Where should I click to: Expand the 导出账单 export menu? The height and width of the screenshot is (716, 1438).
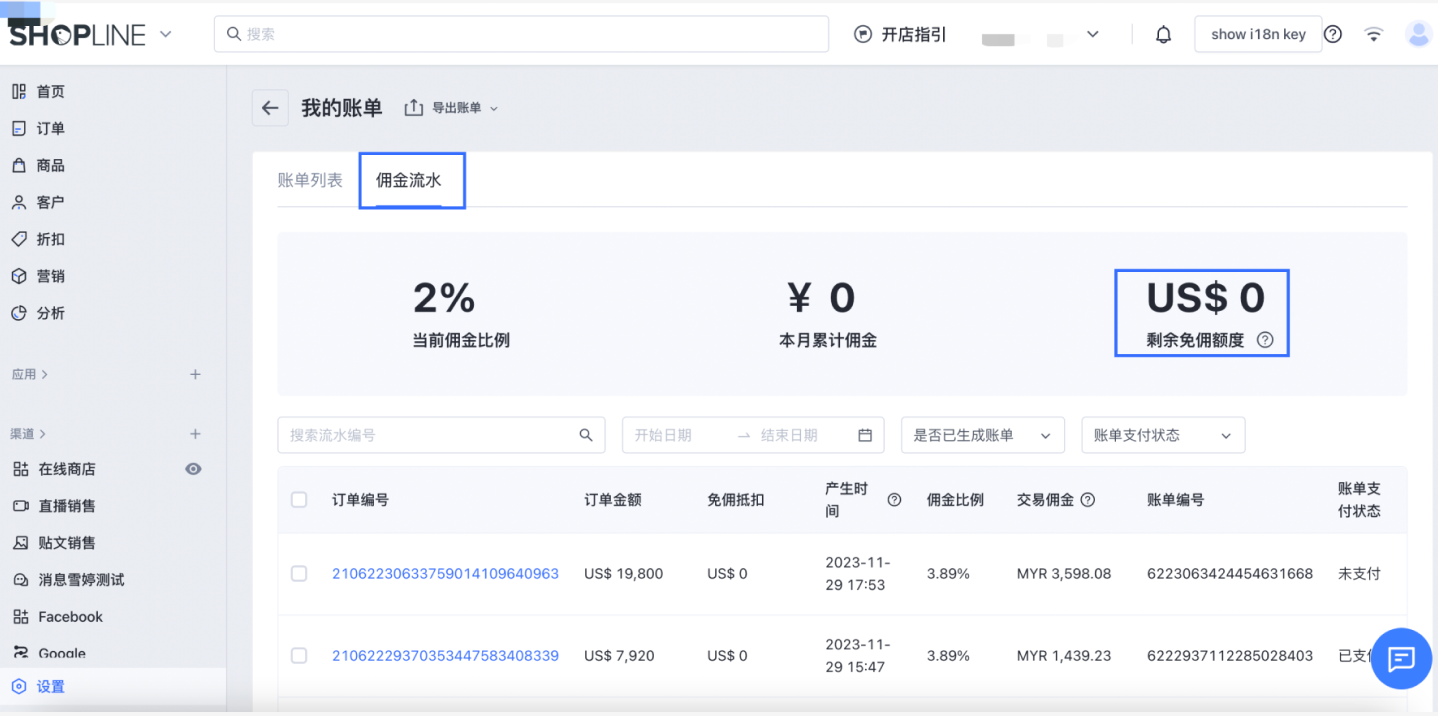coord(451,108)
